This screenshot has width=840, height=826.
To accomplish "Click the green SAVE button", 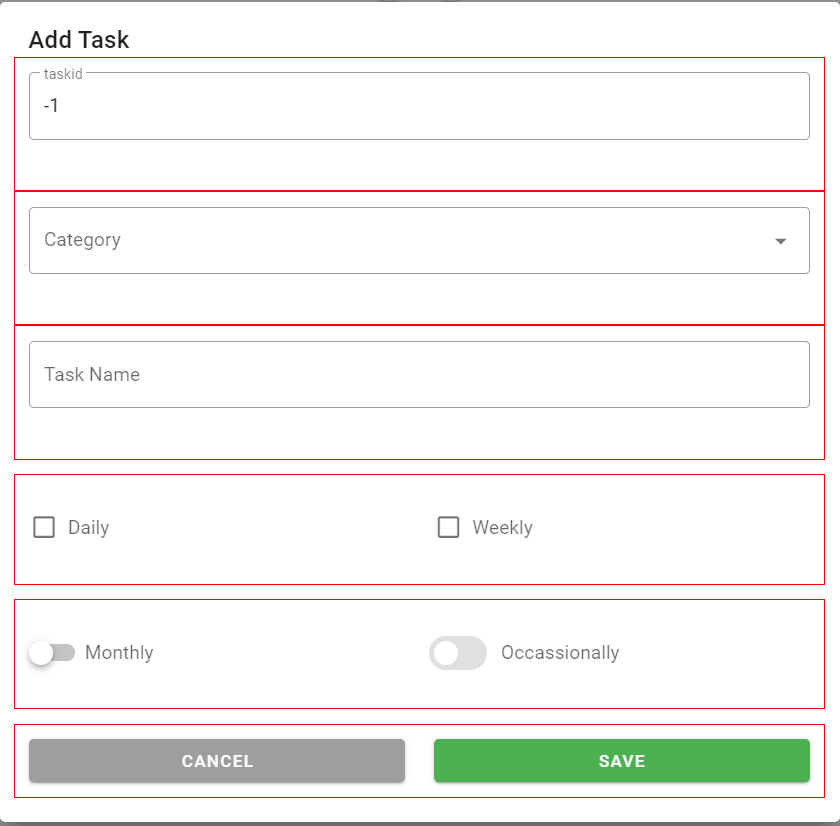I will click(x=621, y=761).
